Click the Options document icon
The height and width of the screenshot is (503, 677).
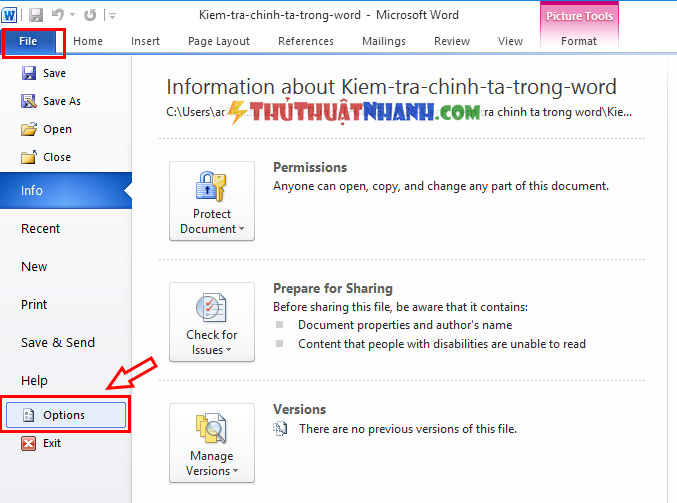28,415
